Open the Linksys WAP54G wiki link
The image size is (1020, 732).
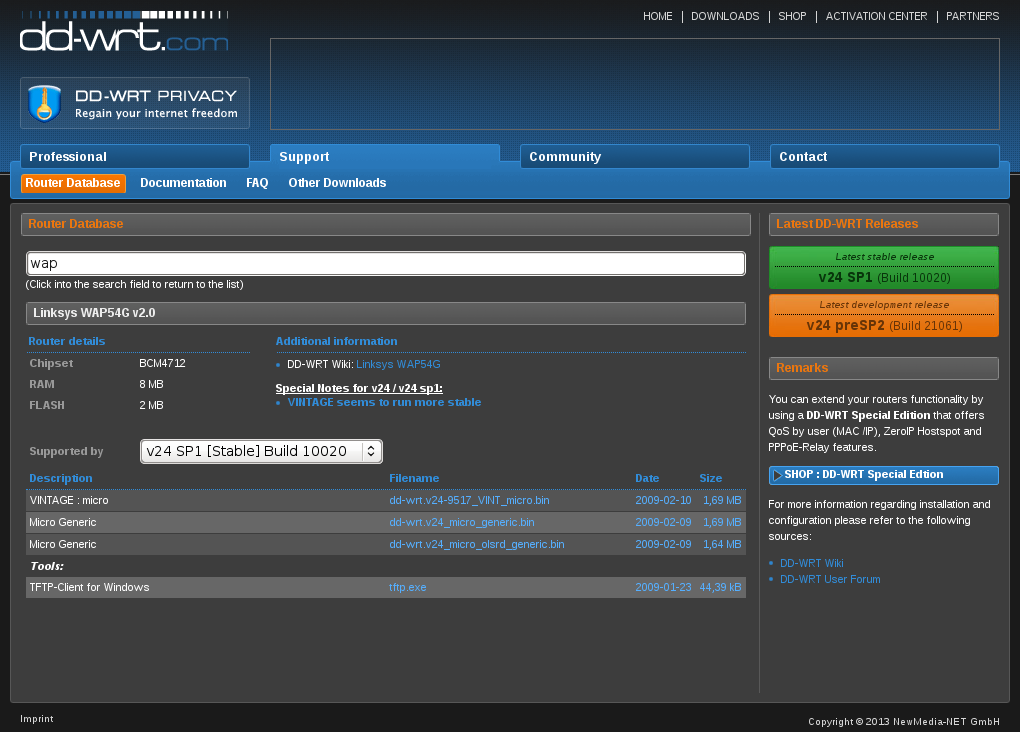click(398, 364)
